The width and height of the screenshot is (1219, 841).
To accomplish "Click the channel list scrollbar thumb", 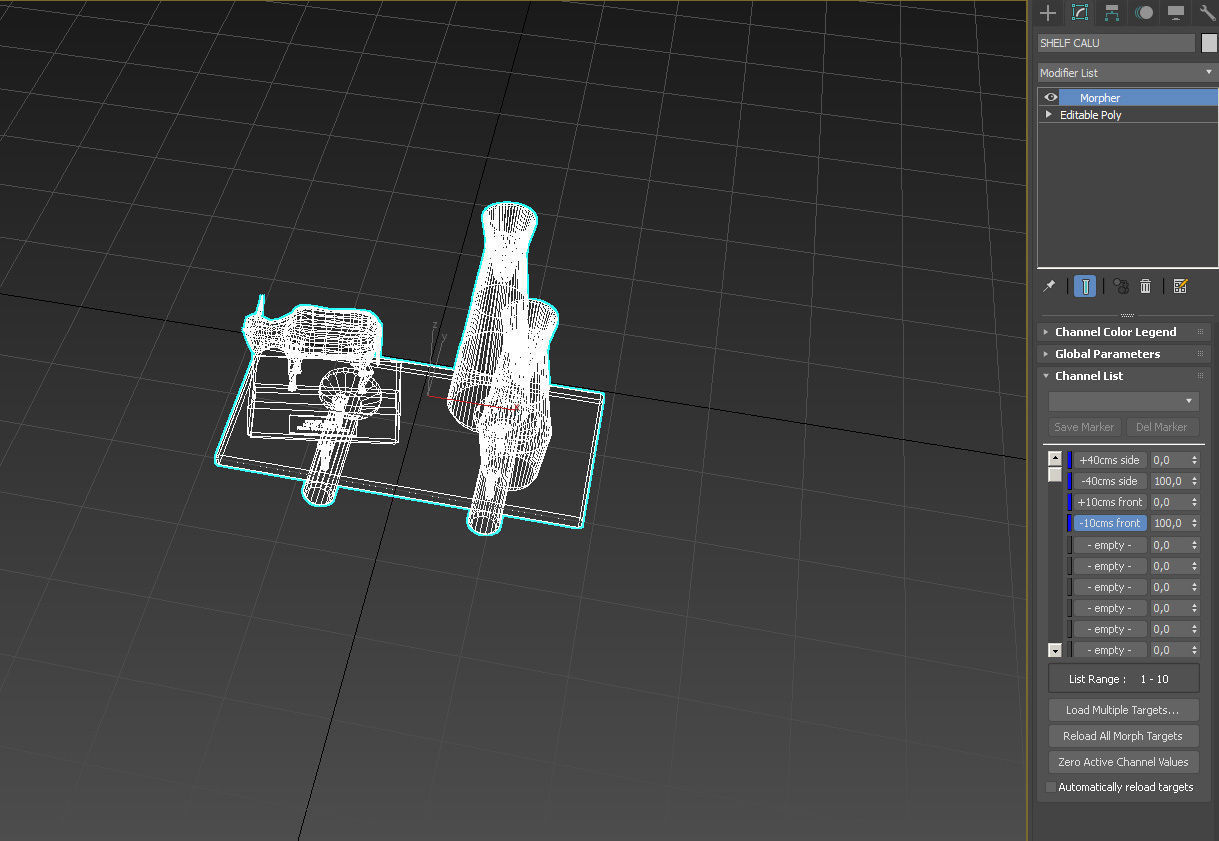I will pos(1054,474).
